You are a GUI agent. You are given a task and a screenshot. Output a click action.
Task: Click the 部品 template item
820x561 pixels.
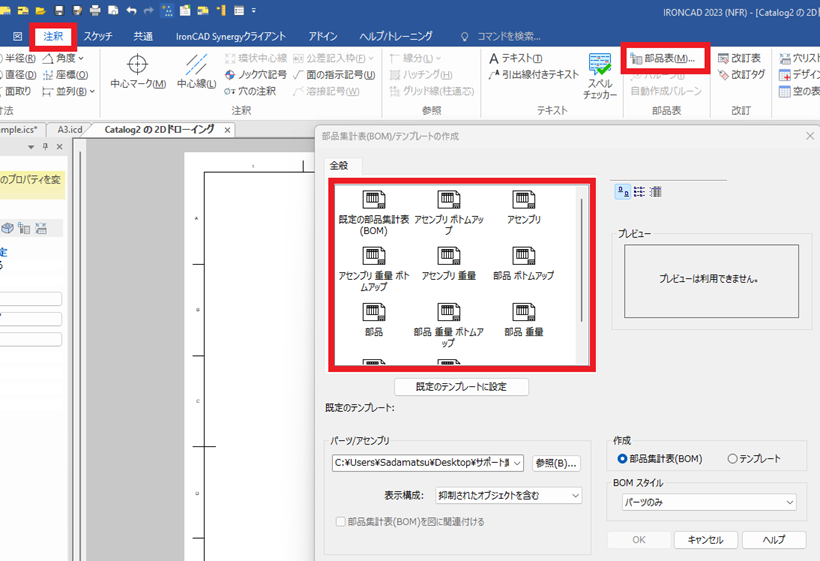click(x=373, y=320)
